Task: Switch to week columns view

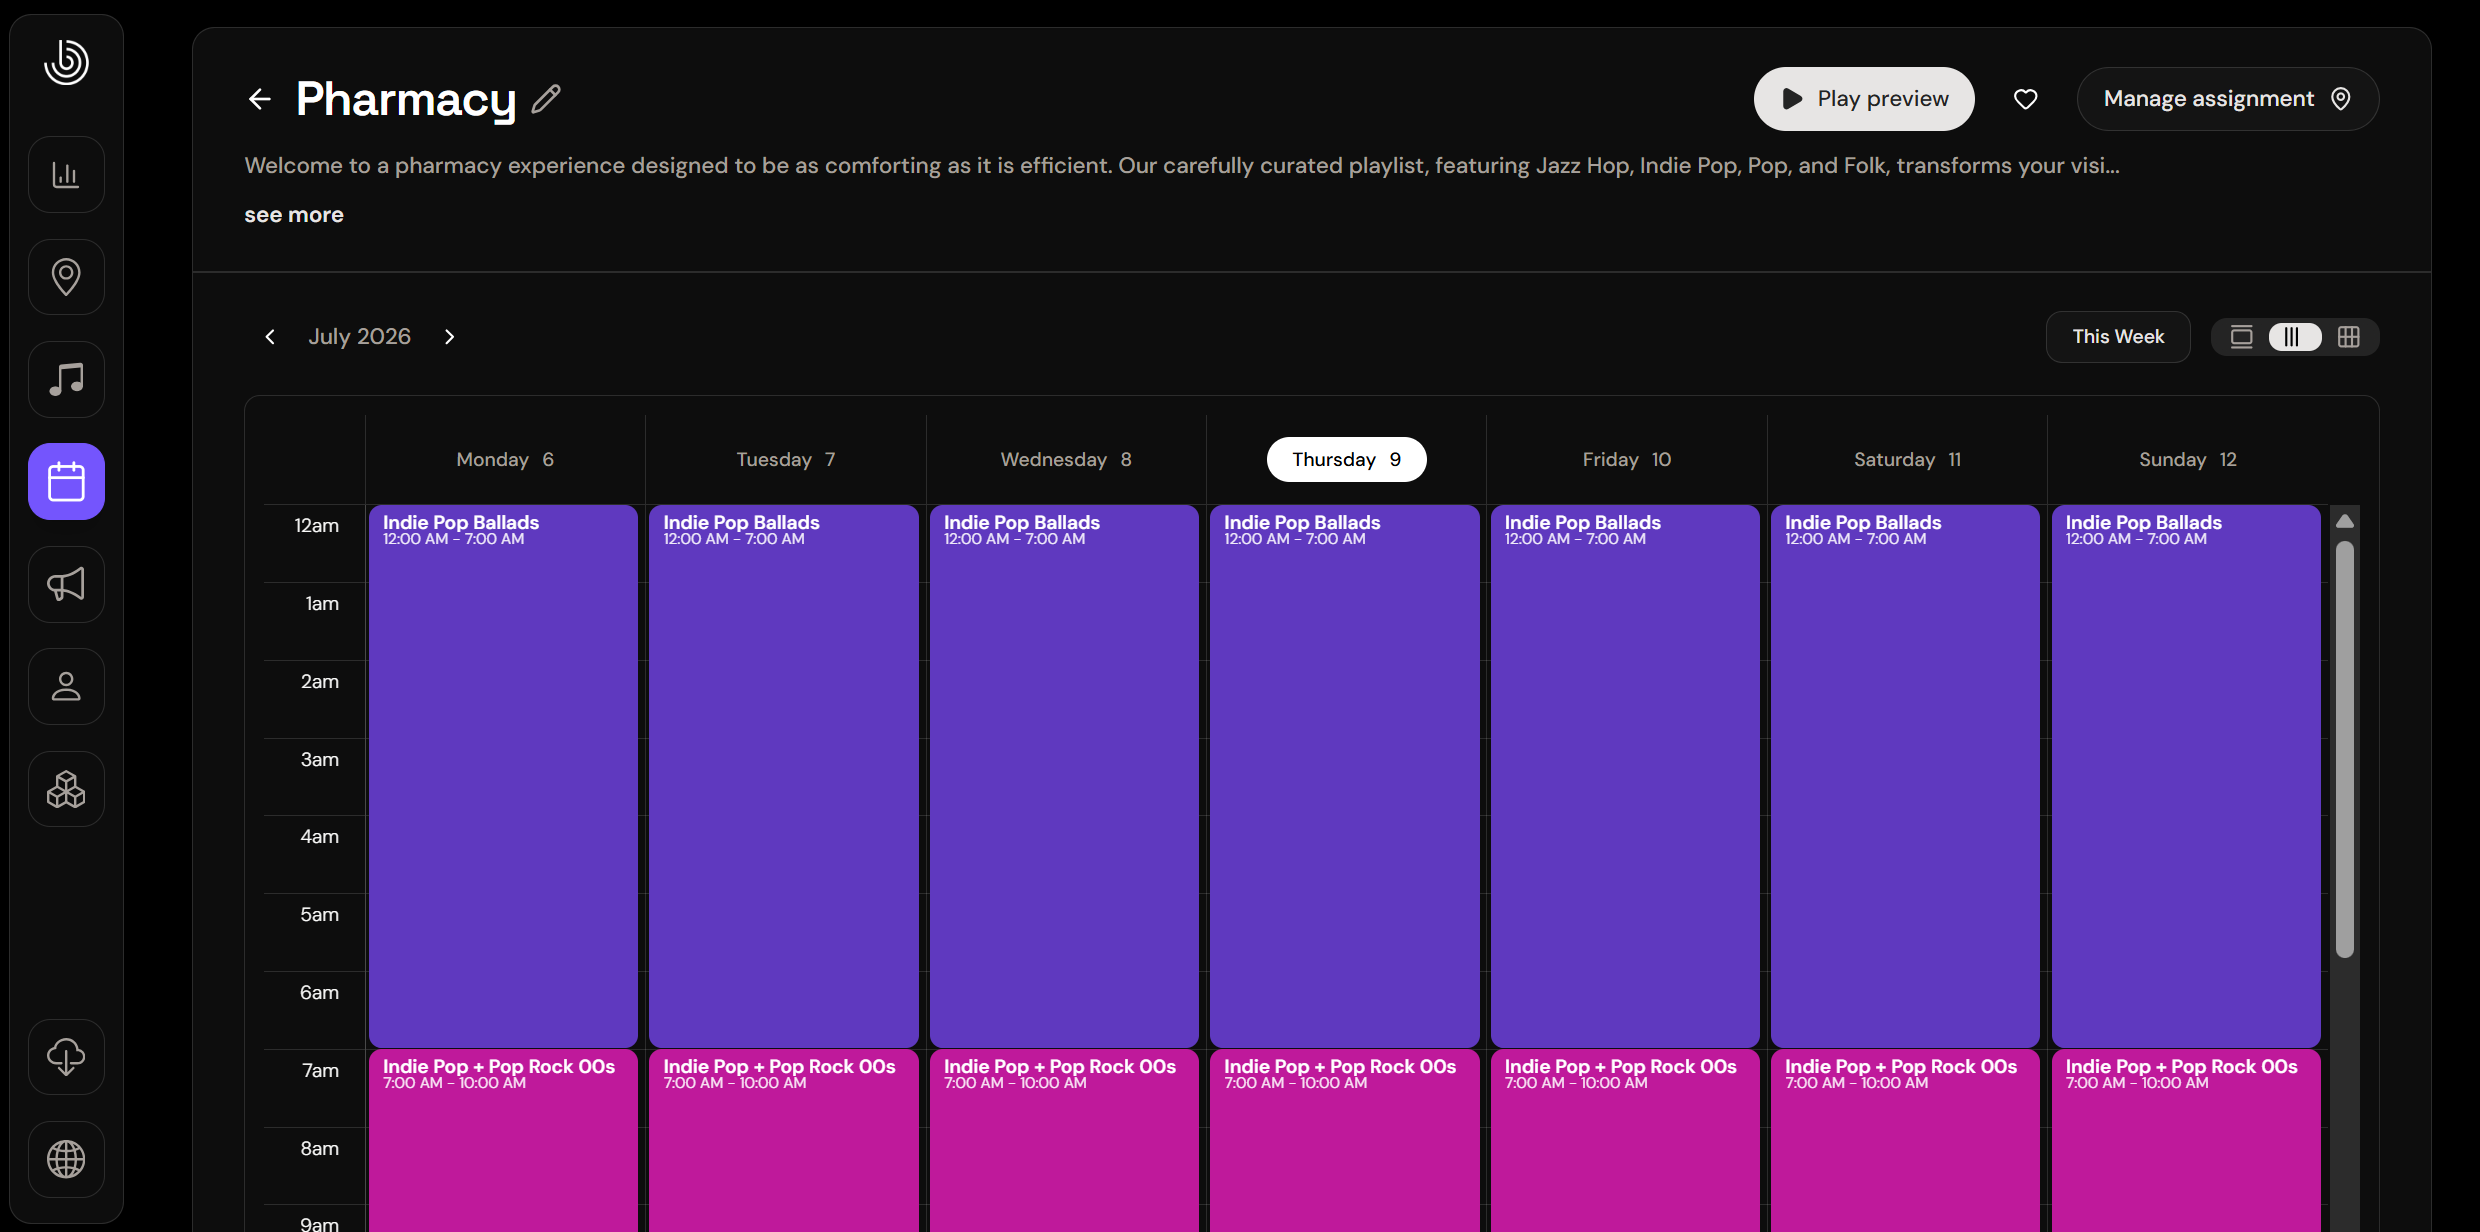Action: point(2294,337)
